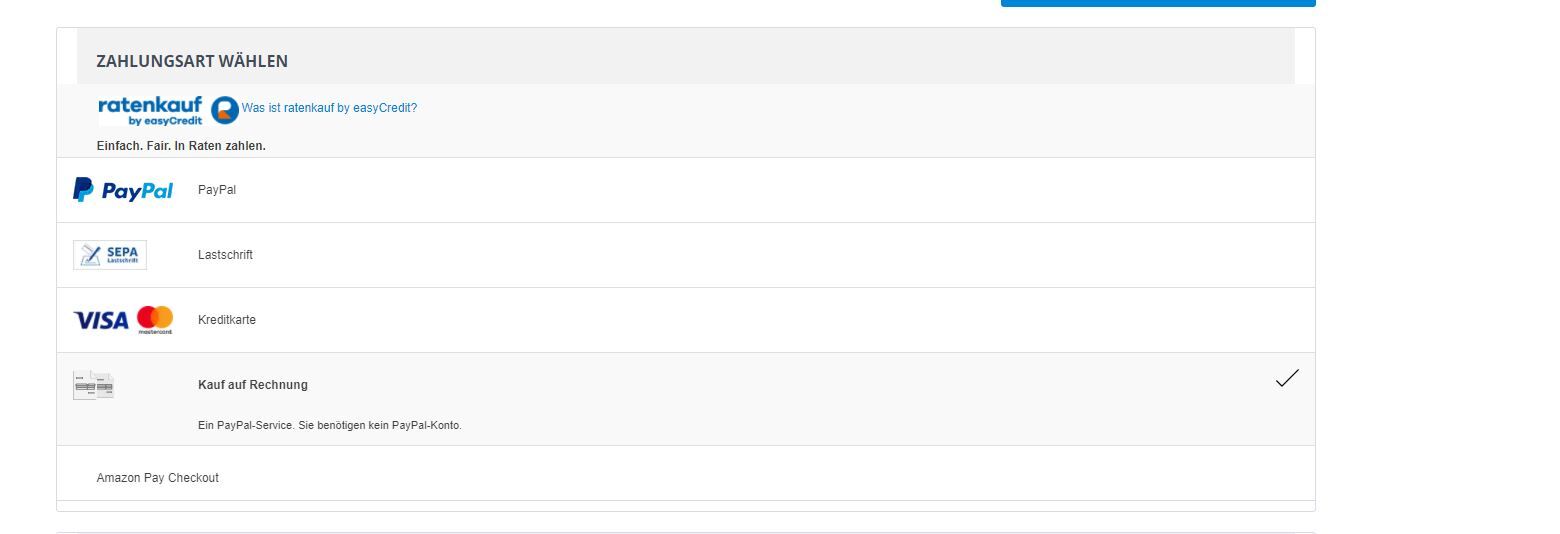1560x534 pixels.
Task: Click the round easyCredit symbol icon
Action: coord(225,109)
